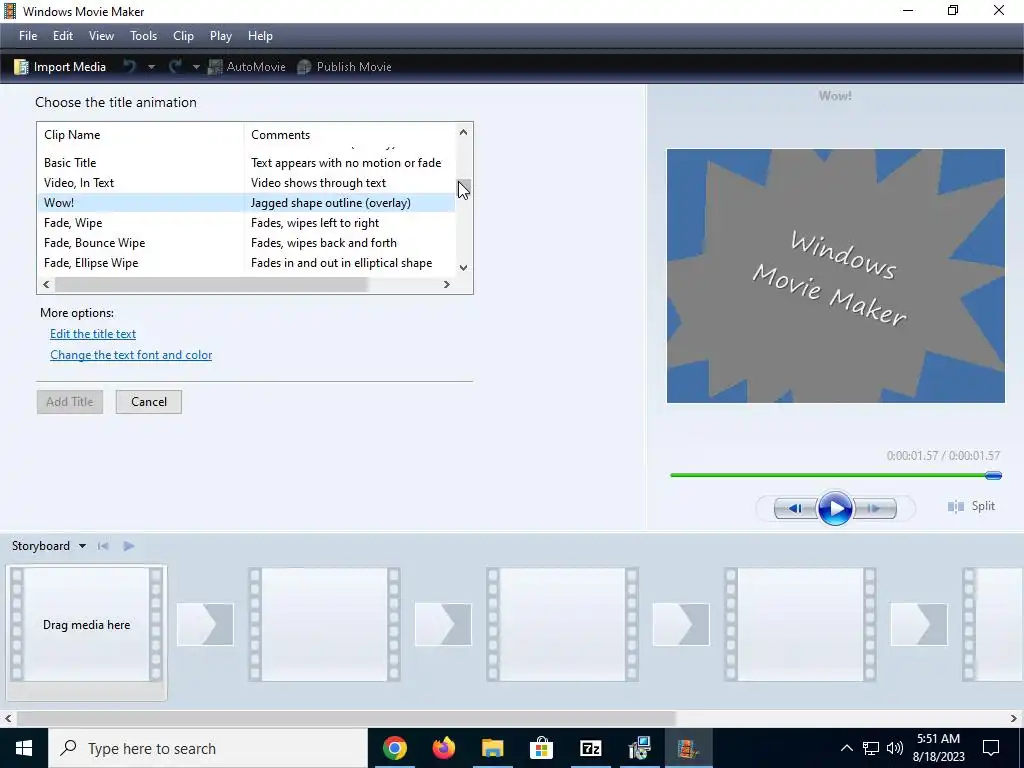Viewport: 1024px width, 768px height.
Task: Open the Edit menu
Action: [63, 36]
